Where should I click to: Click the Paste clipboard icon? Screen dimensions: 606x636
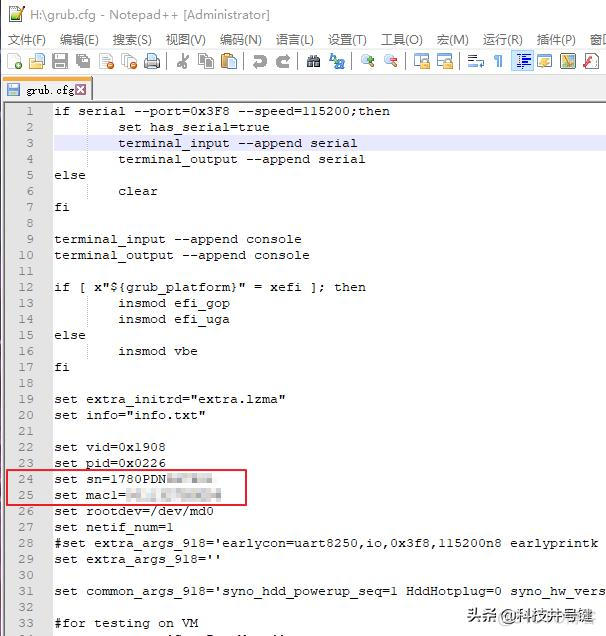[x=229, y=61]
